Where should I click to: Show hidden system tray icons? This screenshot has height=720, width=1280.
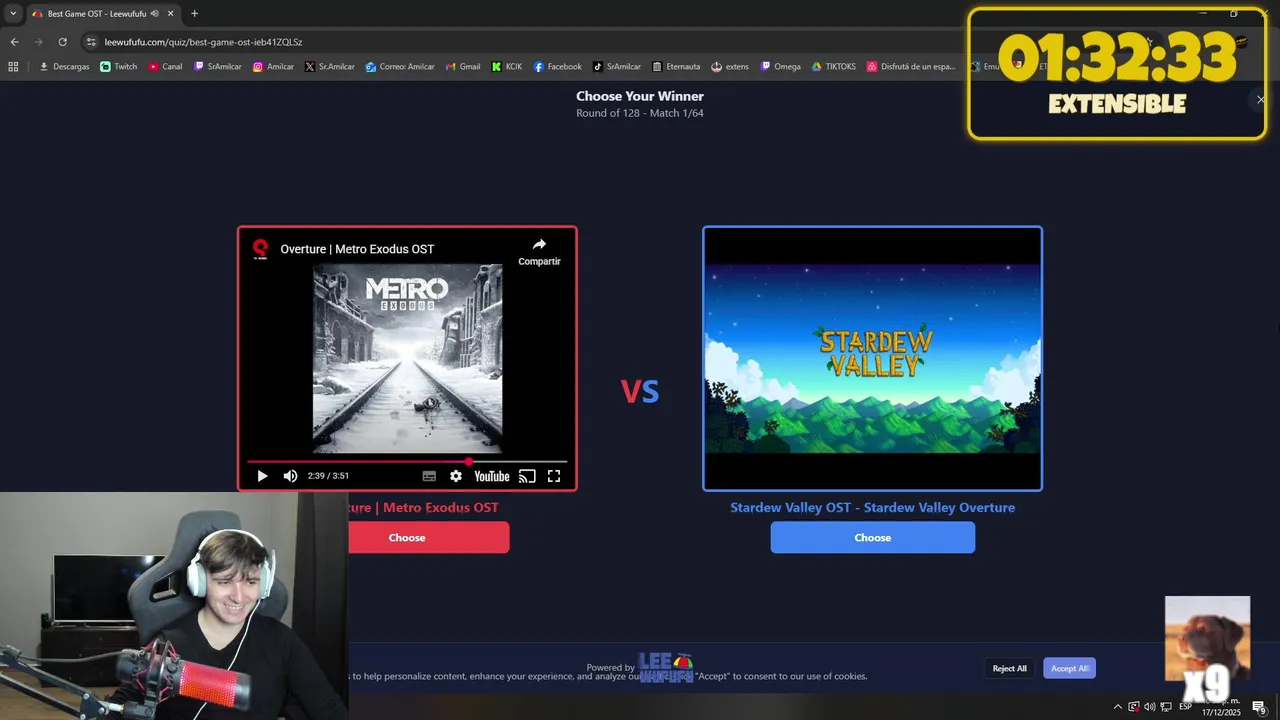[1118, 707]
